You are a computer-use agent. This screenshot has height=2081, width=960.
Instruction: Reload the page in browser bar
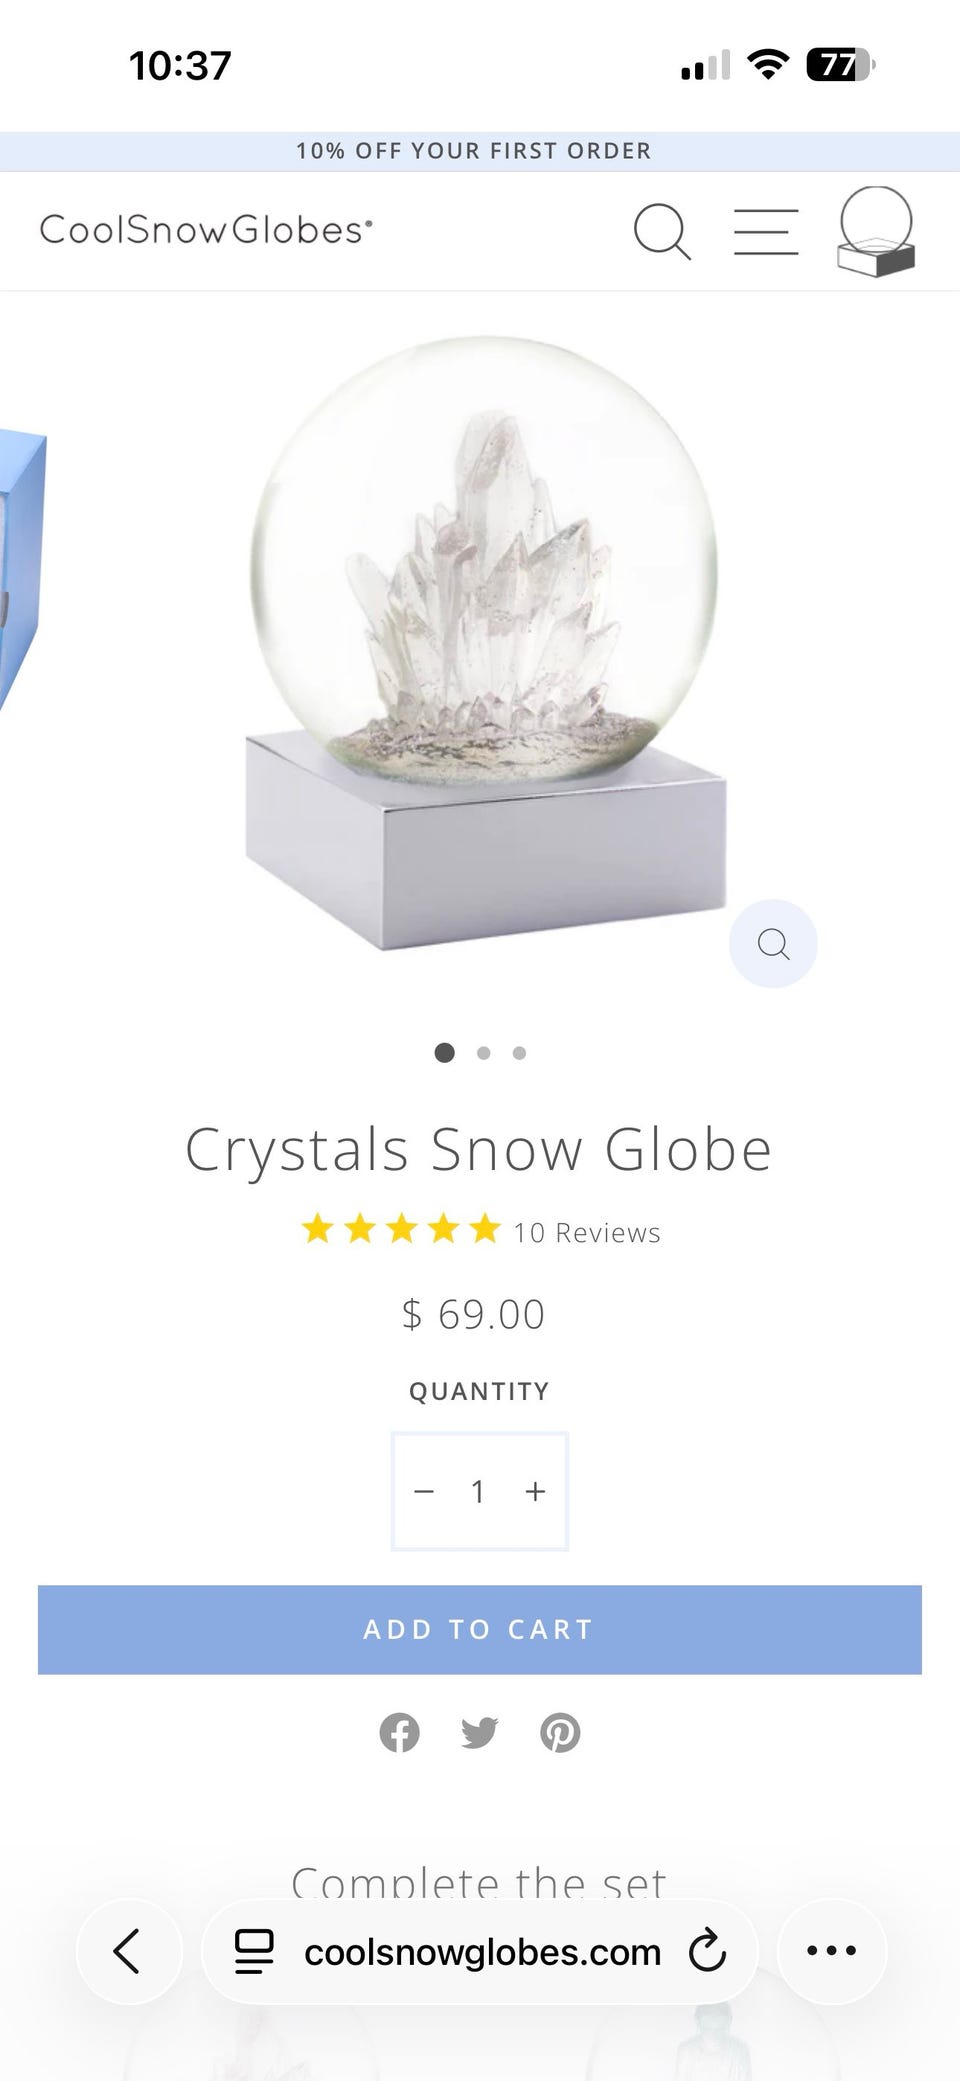(707, 1950)
